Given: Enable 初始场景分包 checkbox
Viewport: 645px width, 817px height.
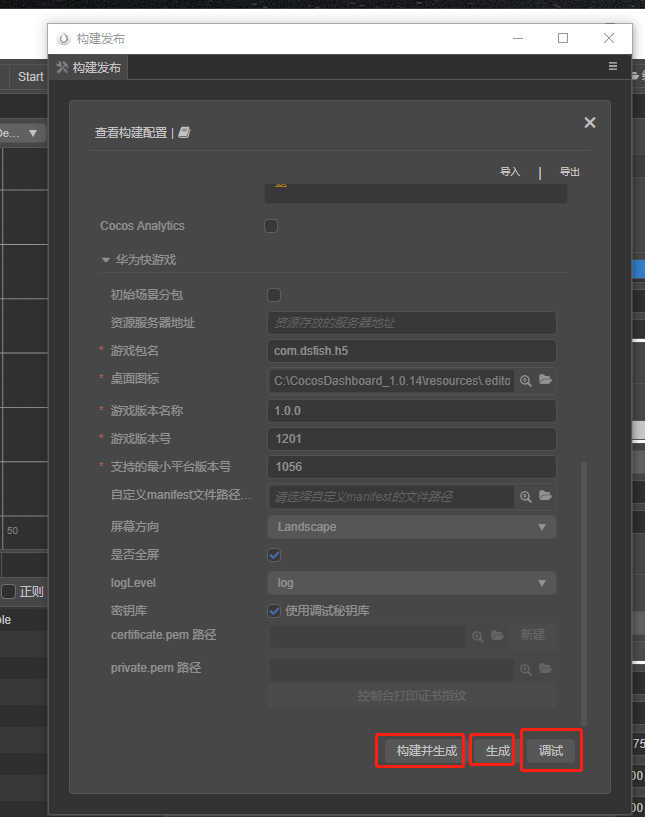Looking at the screenshot, I should point(274,295).
